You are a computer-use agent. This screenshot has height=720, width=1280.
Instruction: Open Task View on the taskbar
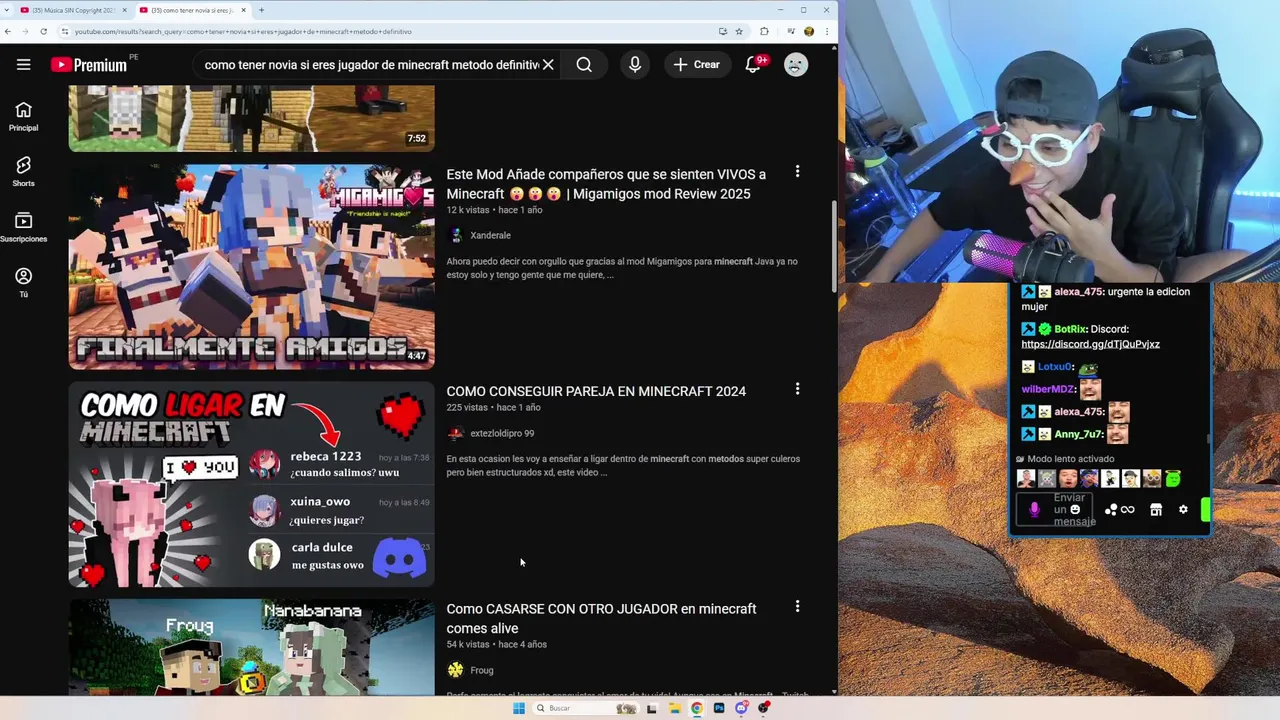tap(652, 708)
